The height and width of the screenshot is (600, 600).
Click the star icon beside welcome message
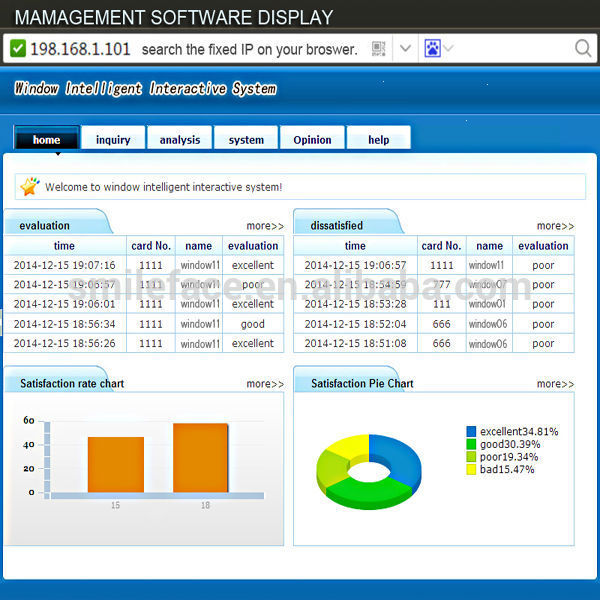point(30,186)
